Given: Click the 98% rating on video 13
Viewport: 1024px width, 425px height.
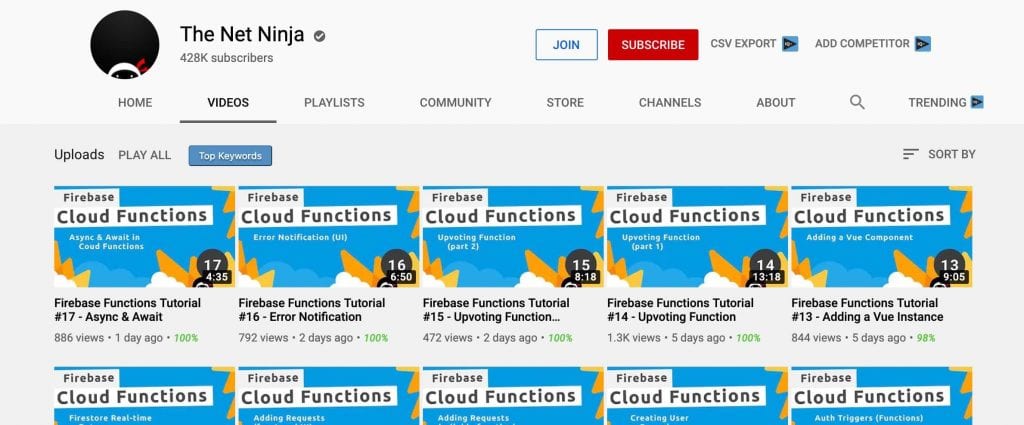Looking at the screenshot, I should [x=925, y=338].
